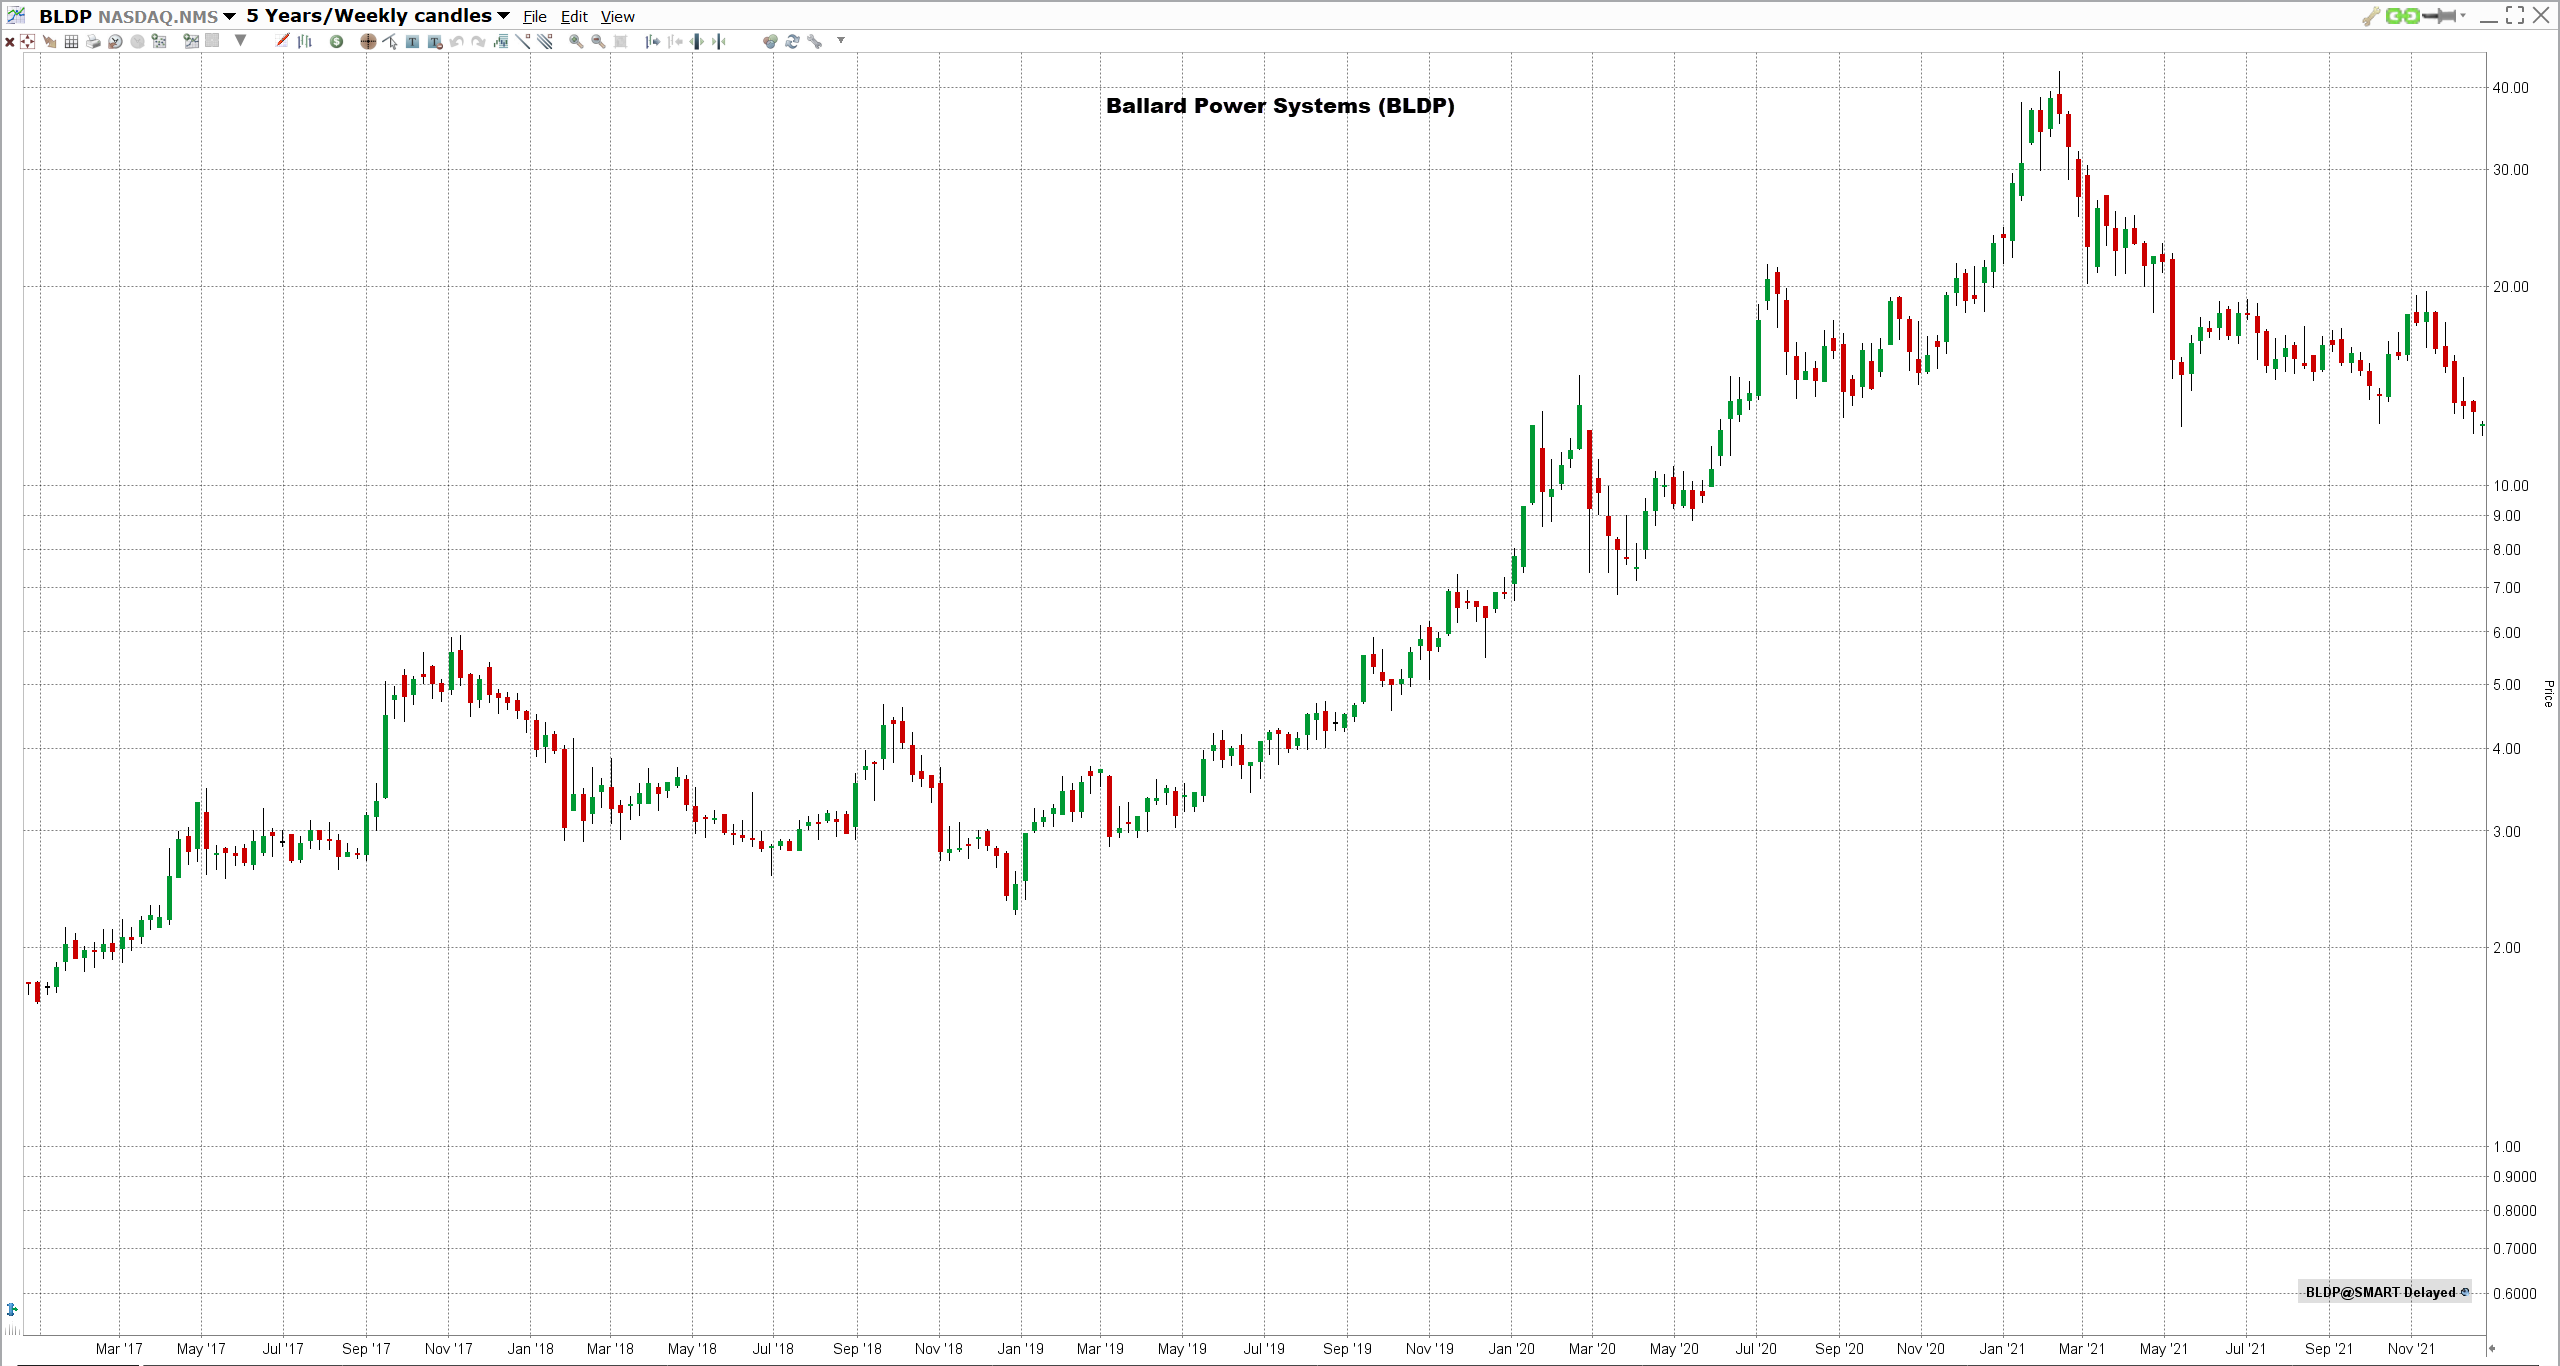Click the title bar wrench settings icon
This screenshot has height=1366, width=2560.
(2371, 15)
